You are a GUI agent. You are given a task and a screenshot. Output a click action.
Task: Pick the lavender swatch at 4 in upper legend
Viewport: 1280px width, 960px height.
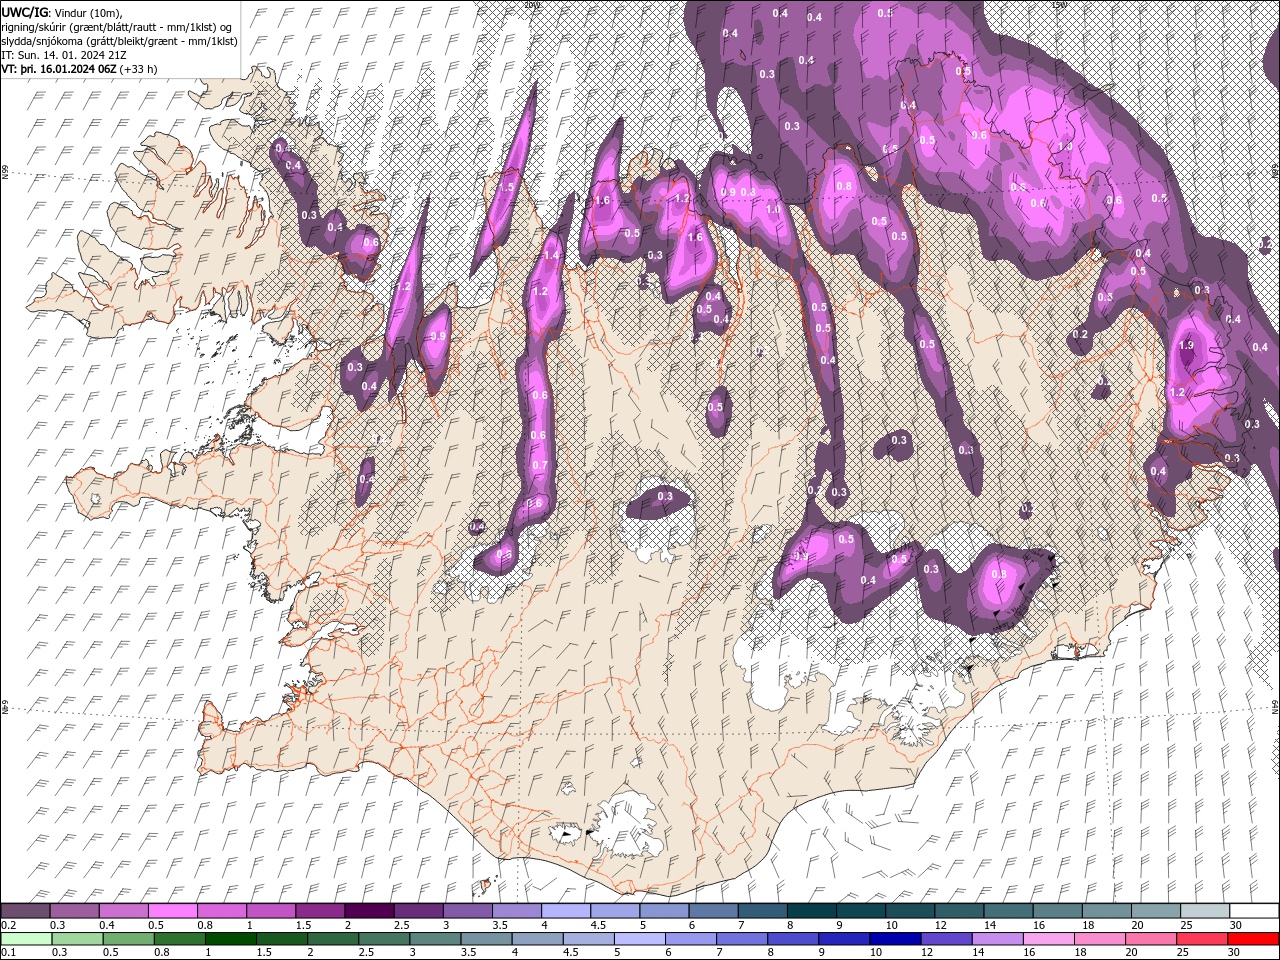click(565, 911)
